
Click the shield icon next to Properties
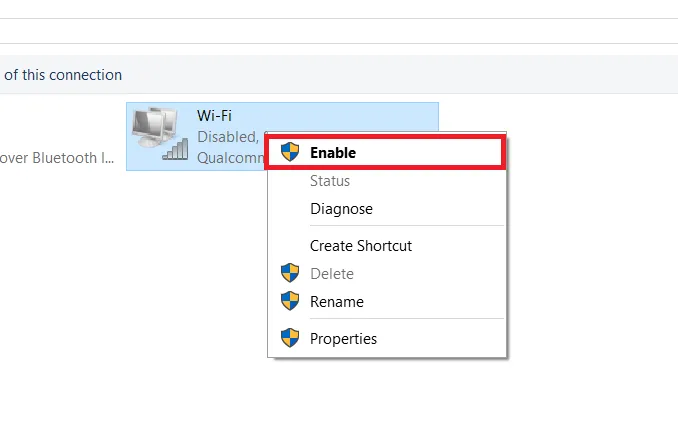[290, 338]
